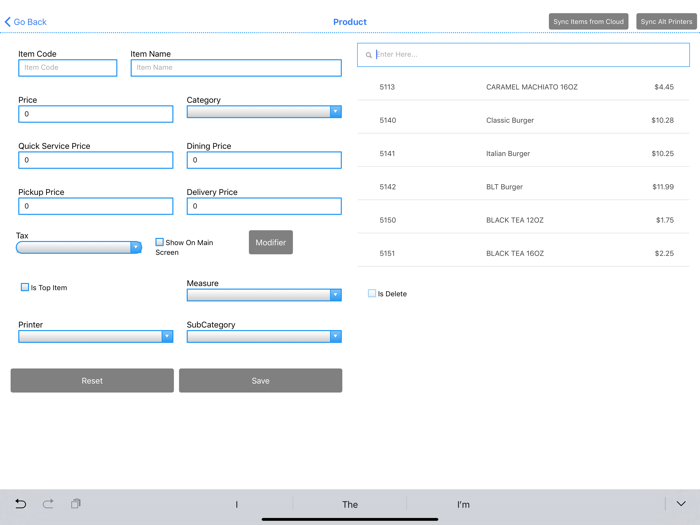
Task: Check the Is Top Item box
Action: (x=25, y=287)
